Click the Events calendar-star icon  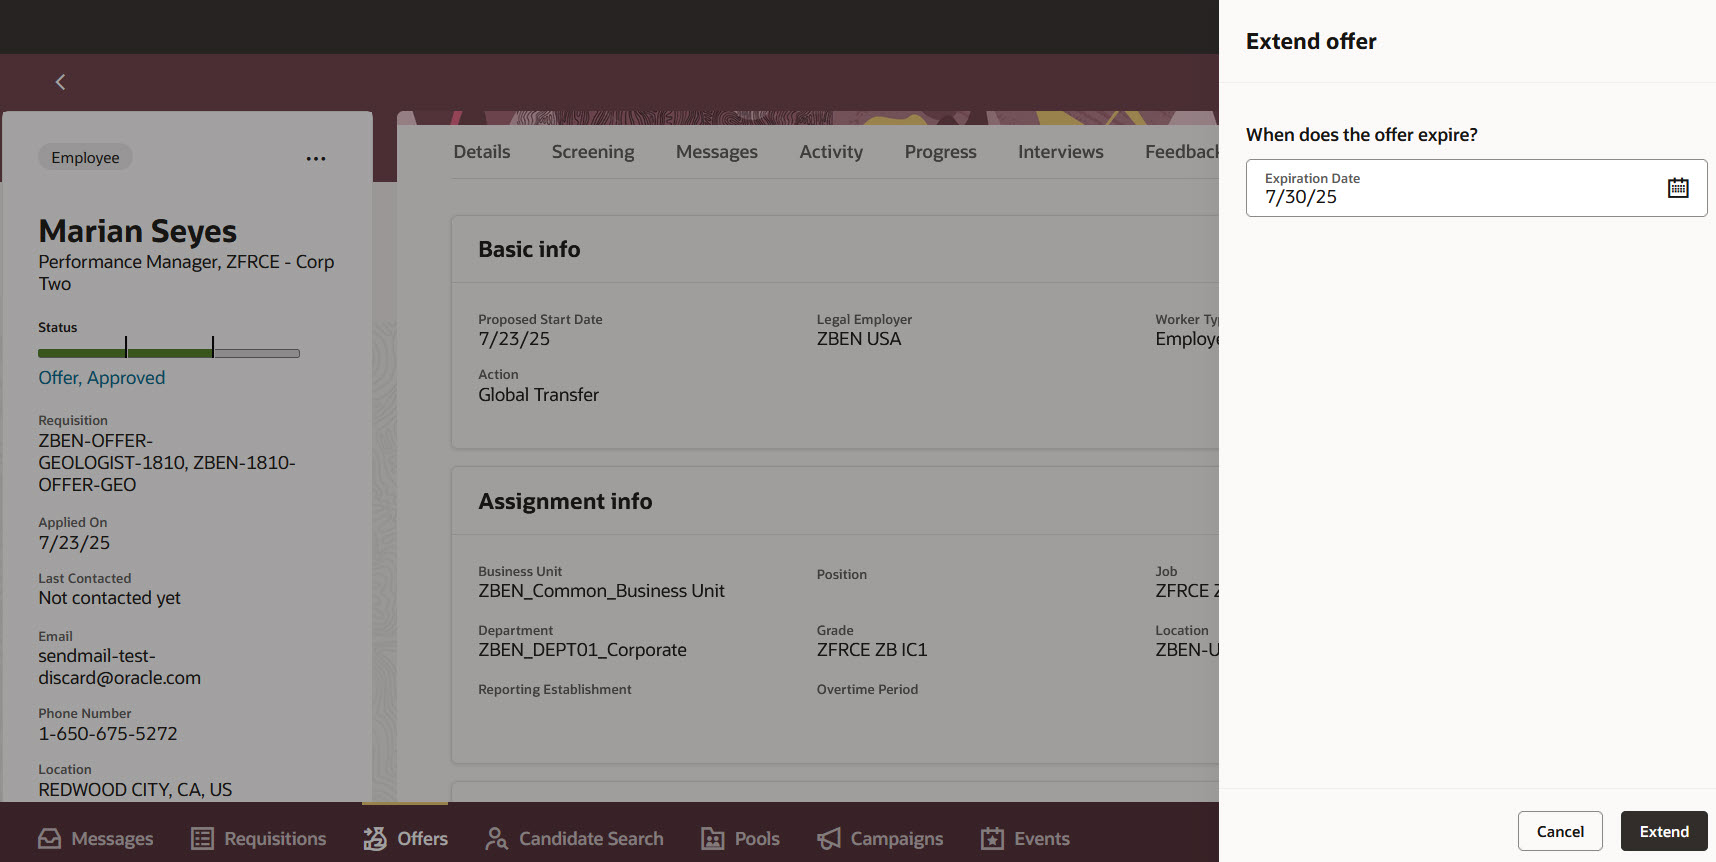tap(992, 839)
